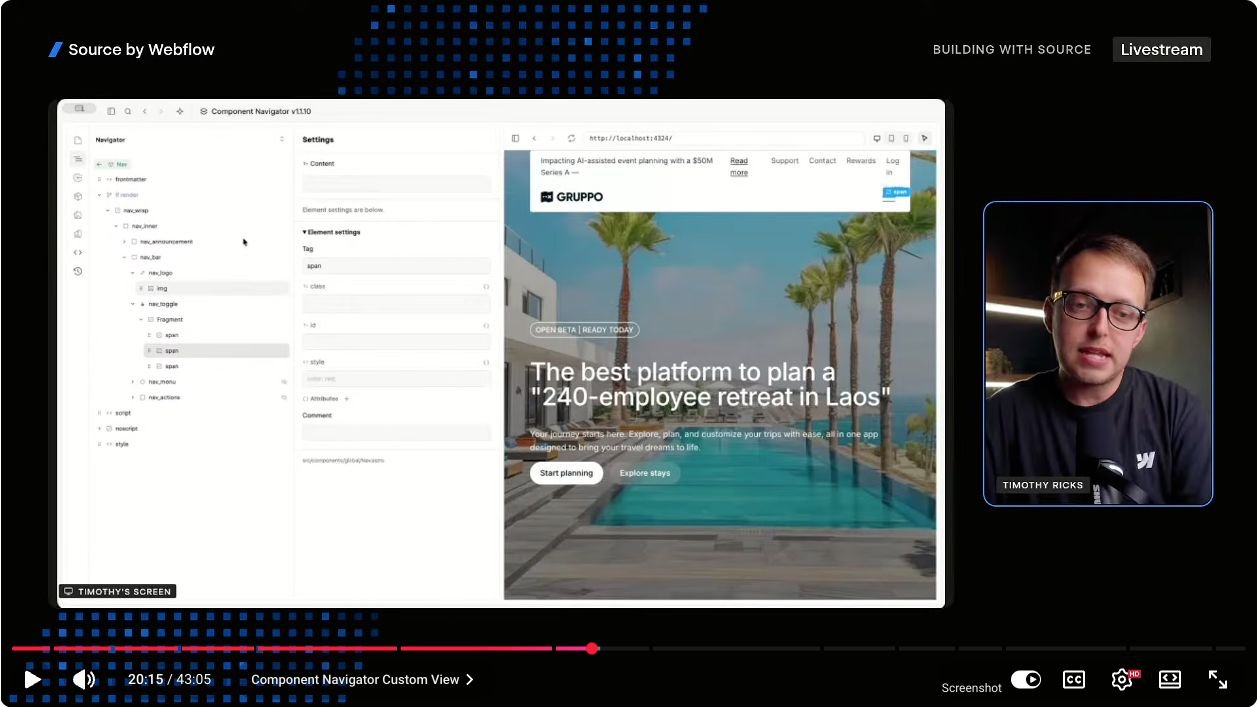Select the Navigator tree icon in sidebar
The image size is (1257, 707).
[x=78, y=159]
